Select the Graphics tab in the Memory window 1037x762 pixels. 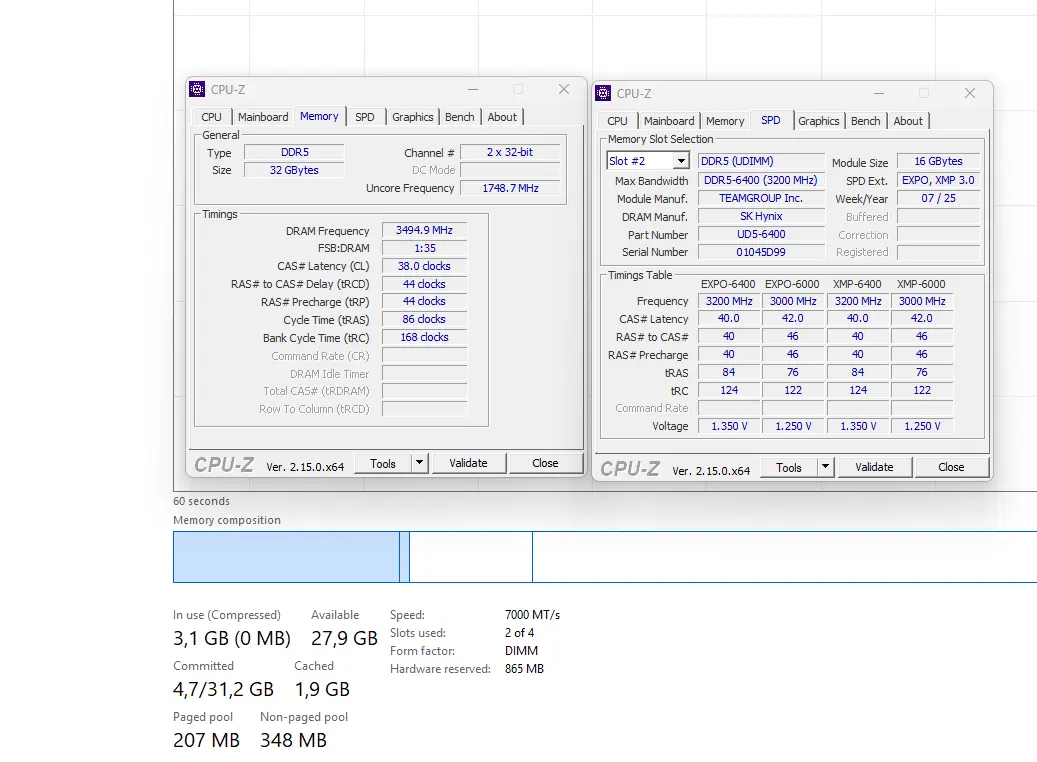coord(412,117)
